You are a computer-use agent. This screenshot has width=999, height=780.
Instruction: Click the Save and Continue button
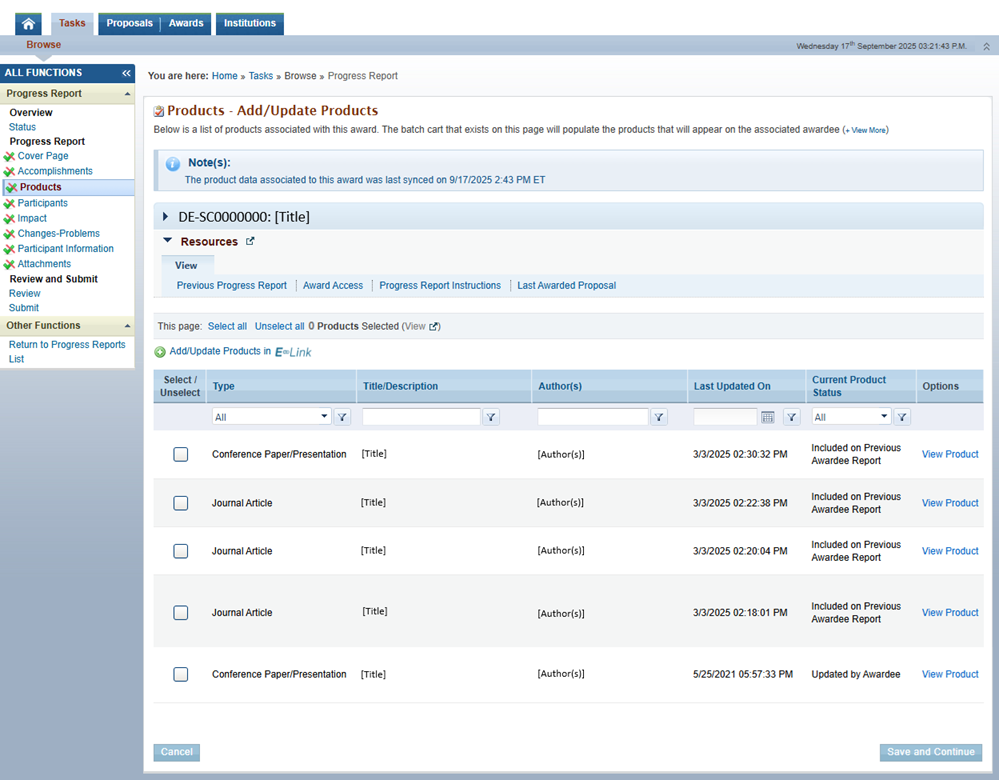tap(930, 752)
